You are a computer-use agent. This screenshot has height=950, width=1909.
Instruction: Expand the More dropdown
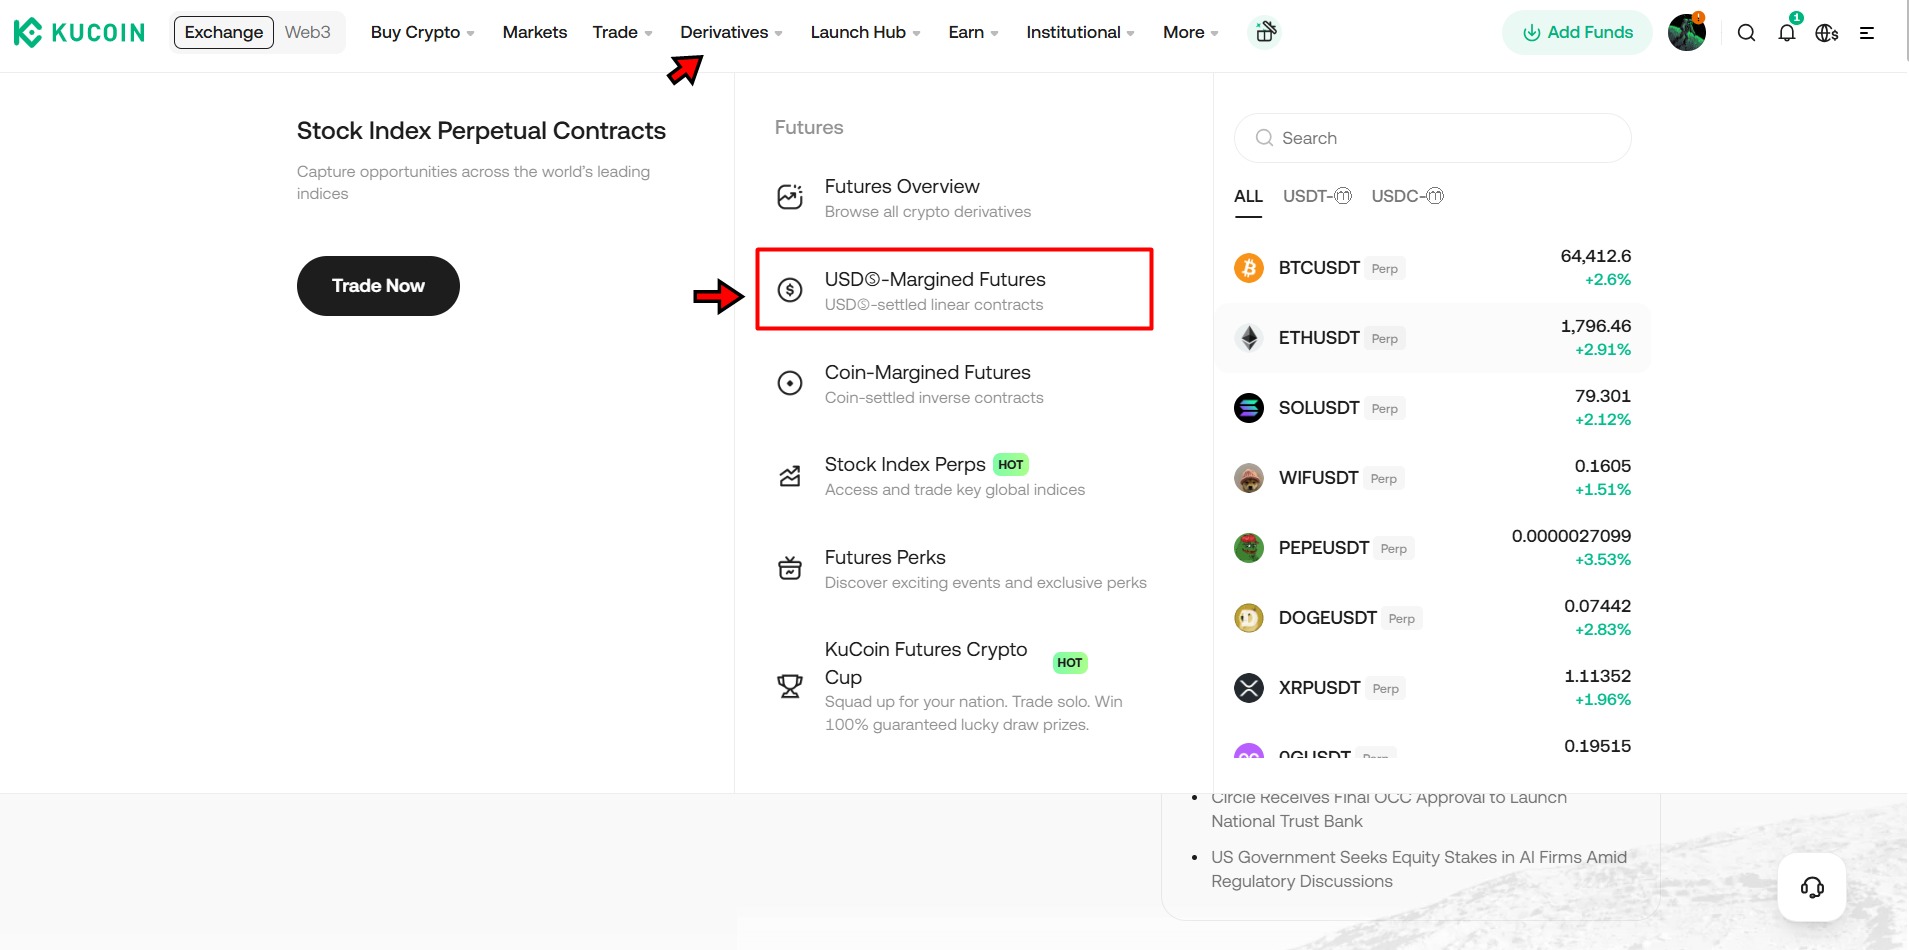(x=1190, y=32)
